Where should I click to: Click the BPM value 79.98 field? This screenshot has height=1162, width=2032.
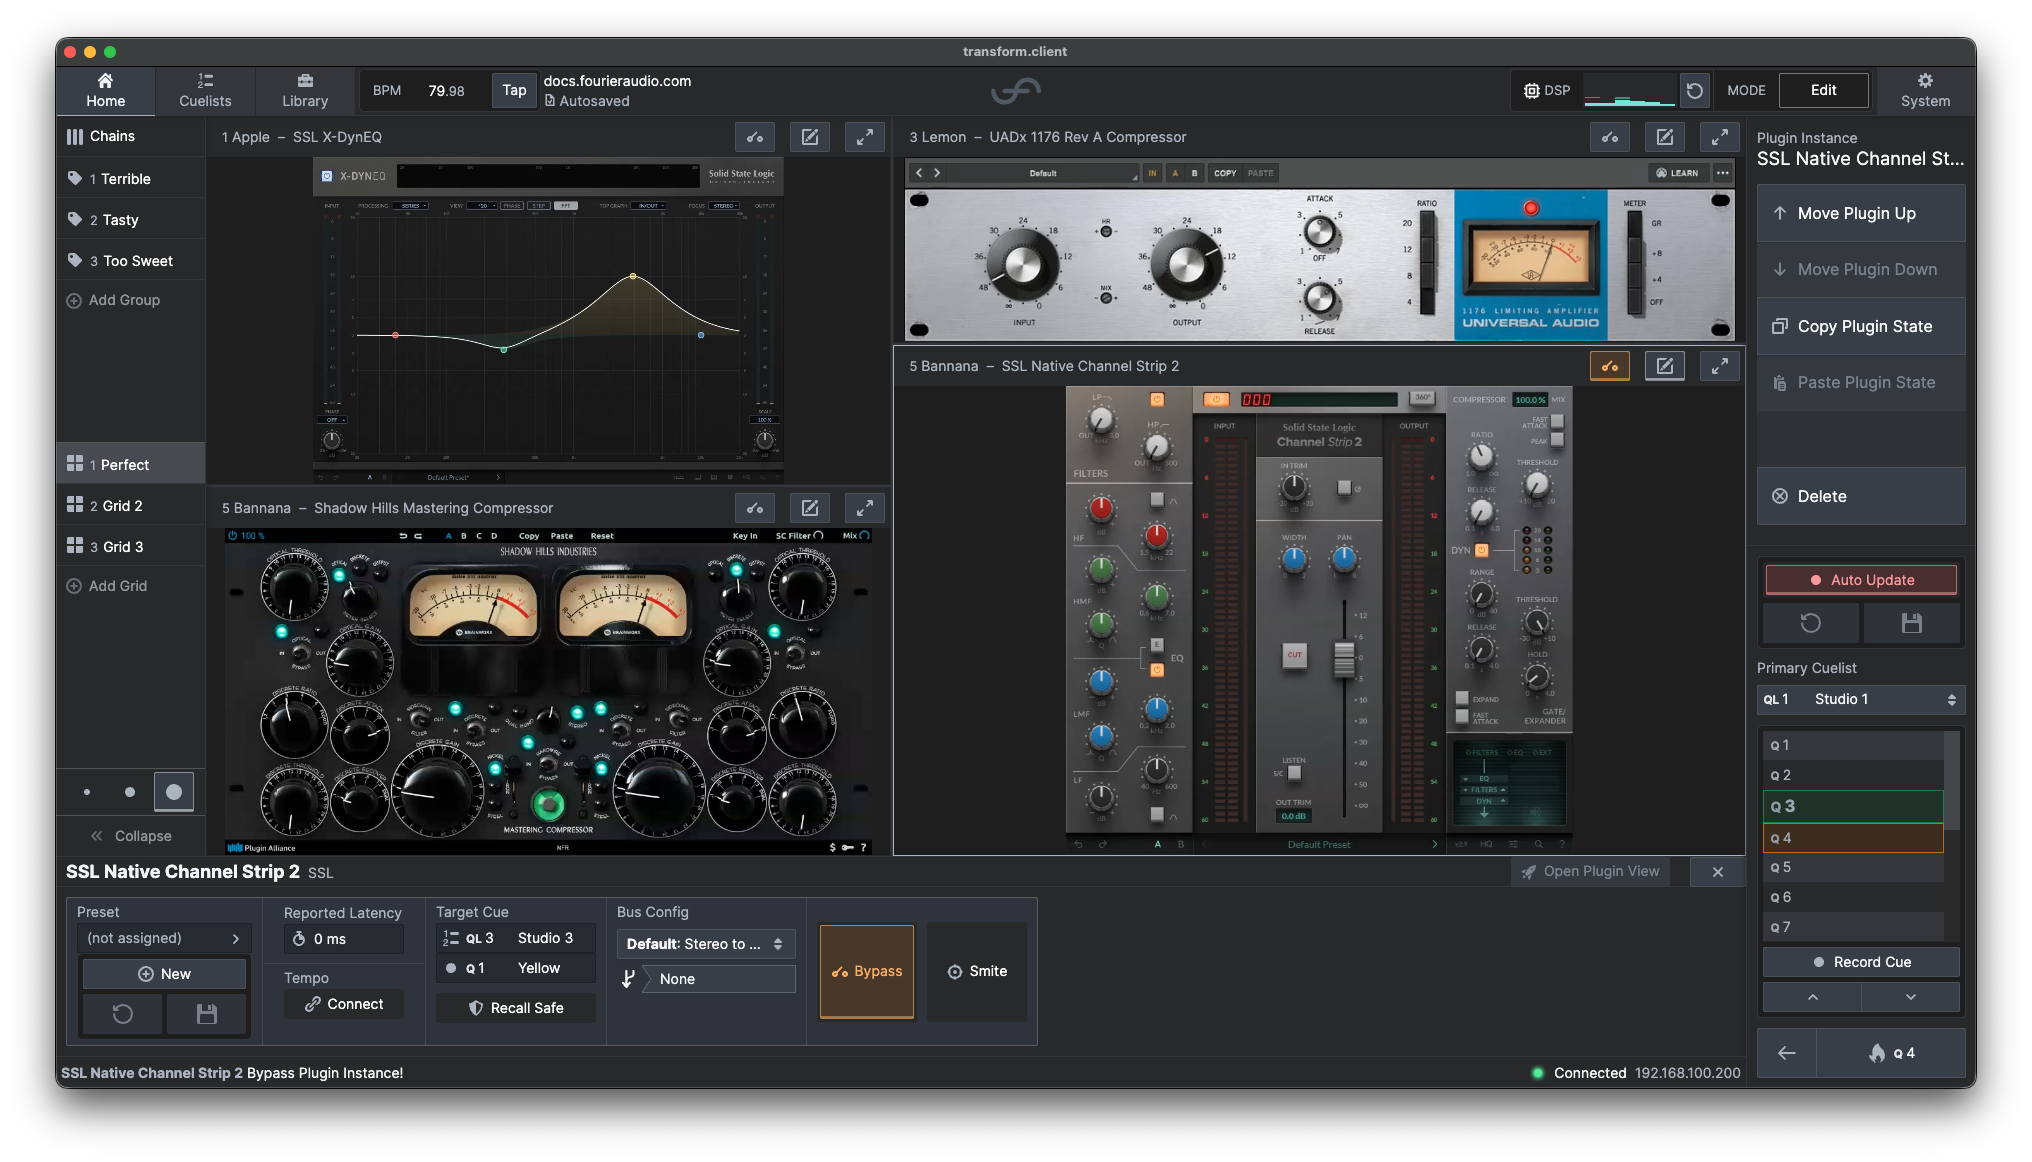pos(446,91)
